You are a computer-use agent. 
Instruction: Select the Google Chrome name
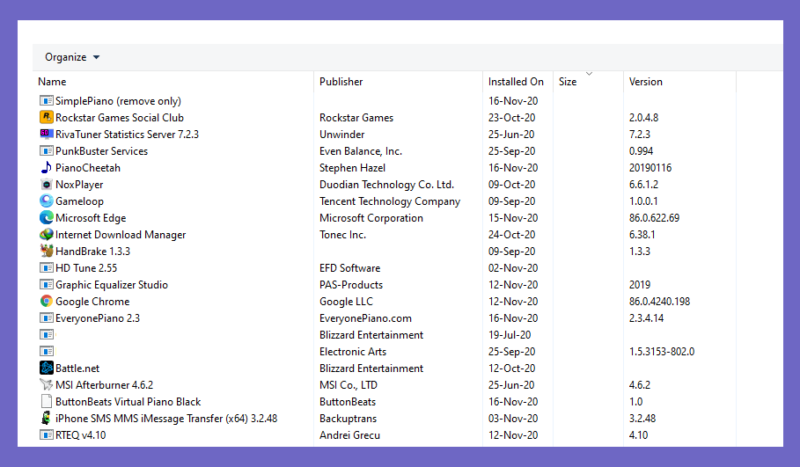[x=92, y=302]
